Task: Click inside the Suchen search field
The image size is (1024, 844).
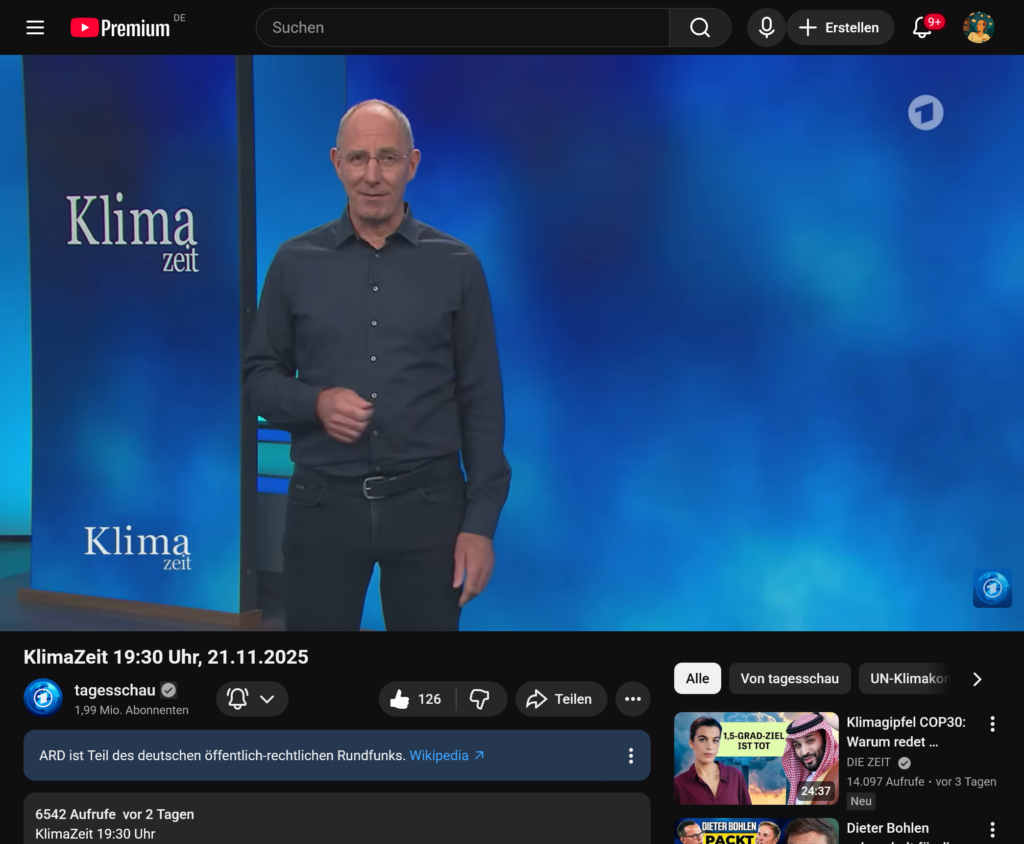Action: [x=462, y=28]
